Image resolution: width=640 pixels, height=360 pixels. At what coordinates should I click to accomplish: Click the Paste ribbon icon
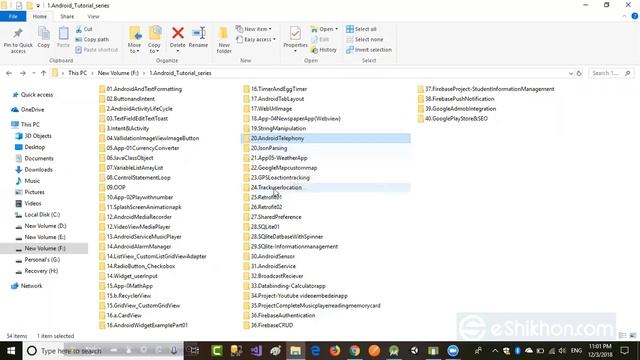pos(63,38)
